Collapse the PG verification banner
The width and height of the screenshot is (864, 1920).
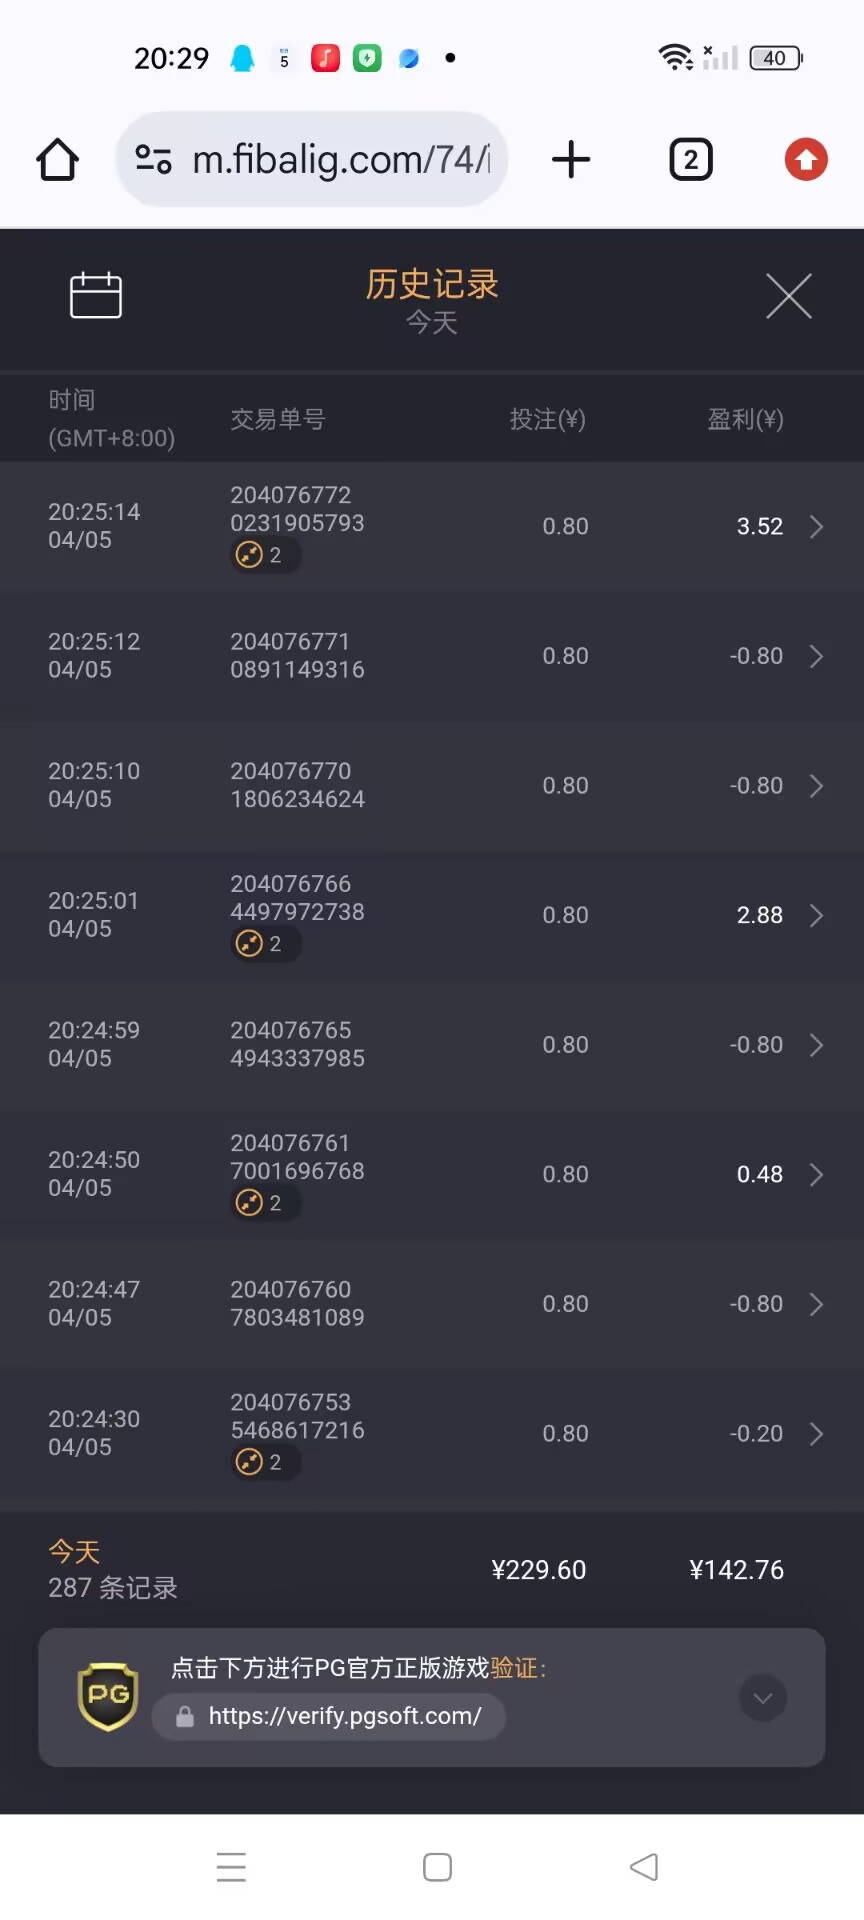click(x=763, y=1698)
